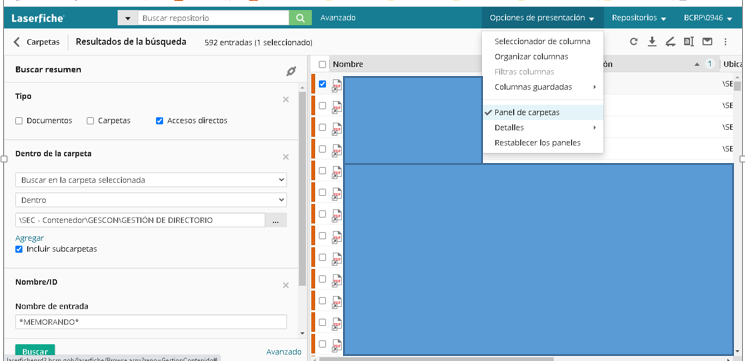Open Opciones de presentación dropdown
This screenshot has width=745, height=361.
click(542, 18)
